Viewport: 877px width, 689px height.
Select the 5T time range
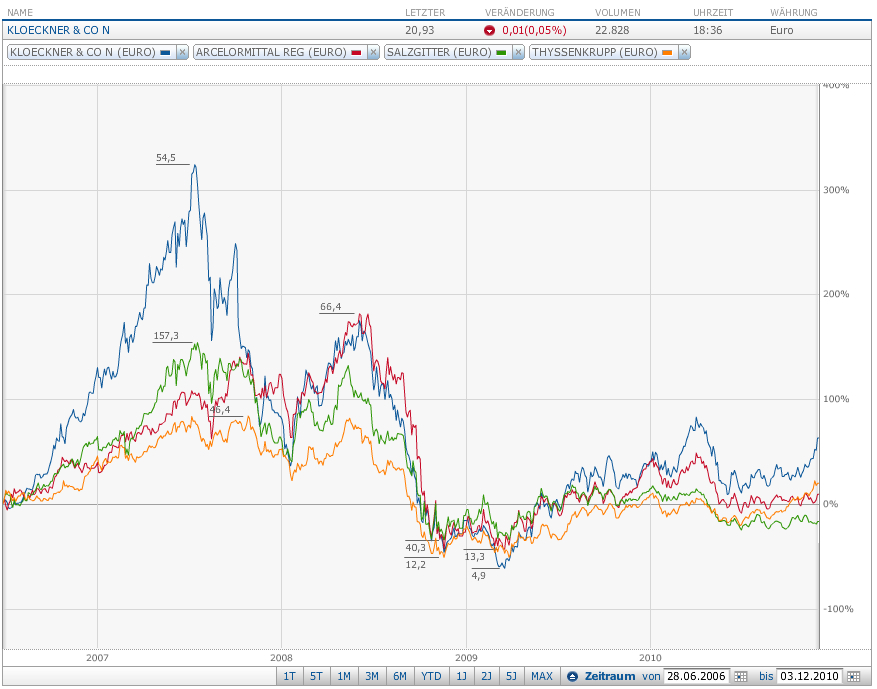pyautogui.click(x=317, y=677)
